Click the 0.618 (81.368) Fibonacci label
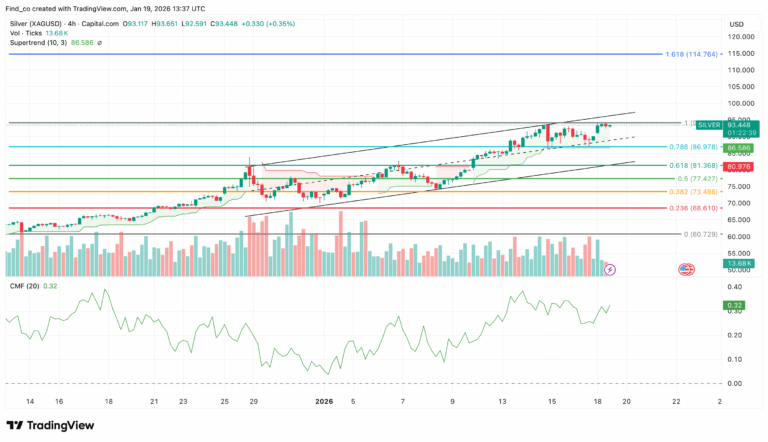 click(x=693, y=165)
